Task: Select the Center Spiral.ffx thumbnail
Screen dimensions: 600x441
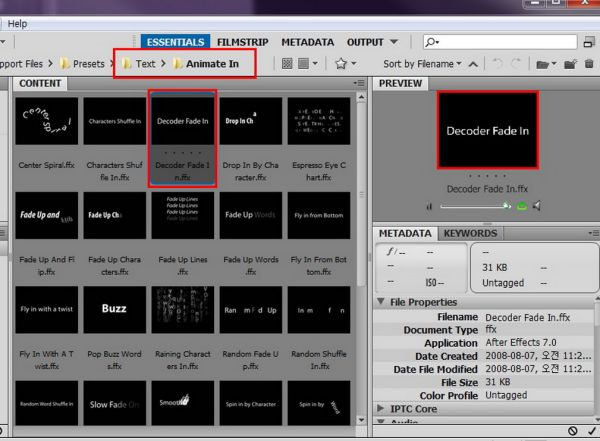Action: pyautogui.click(x=47, y=121)
